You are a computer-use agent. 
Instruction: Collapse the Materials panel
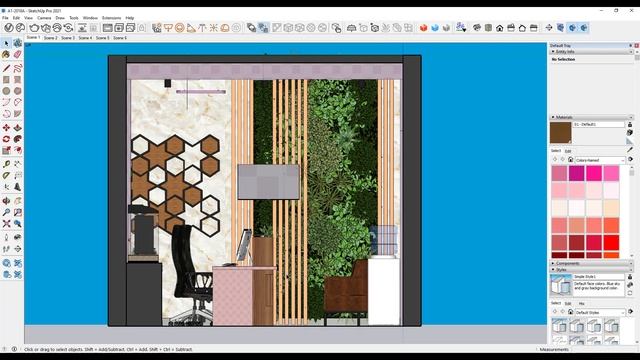tap(591, 117)
